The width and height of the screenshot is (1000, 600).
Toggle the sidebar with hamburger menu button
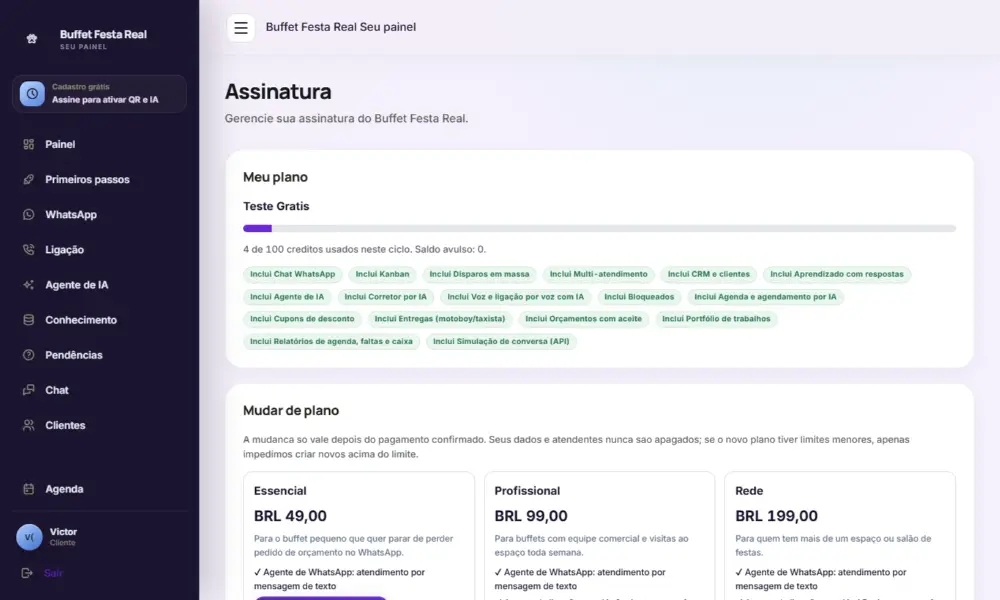[240, 27]
